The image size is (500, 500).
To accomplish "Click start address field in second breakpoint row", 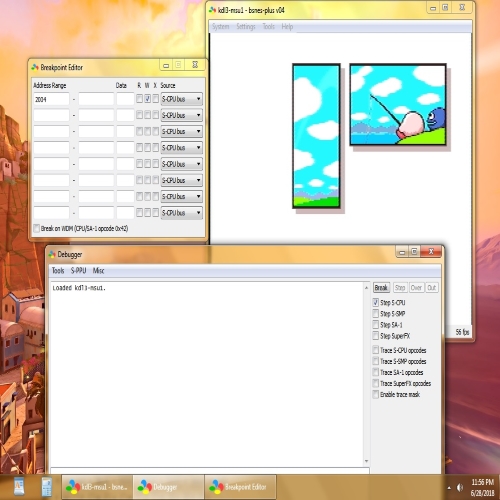I will (x=51, y=115).
